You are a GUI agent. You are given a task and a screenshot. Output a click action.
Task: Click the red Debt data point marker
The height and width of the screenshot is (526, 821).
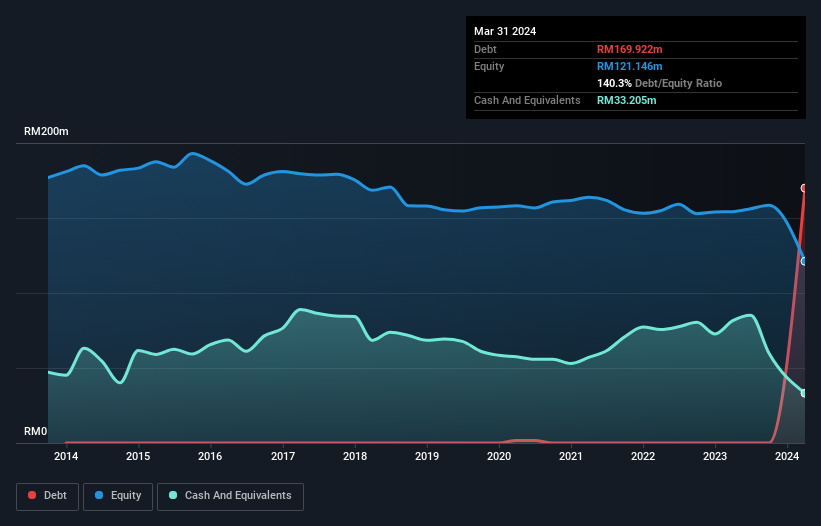[804, 188]
